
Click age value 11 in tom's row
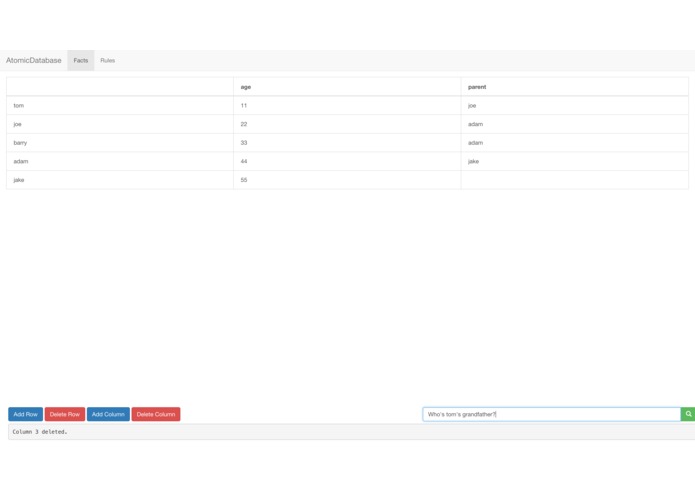347,105
